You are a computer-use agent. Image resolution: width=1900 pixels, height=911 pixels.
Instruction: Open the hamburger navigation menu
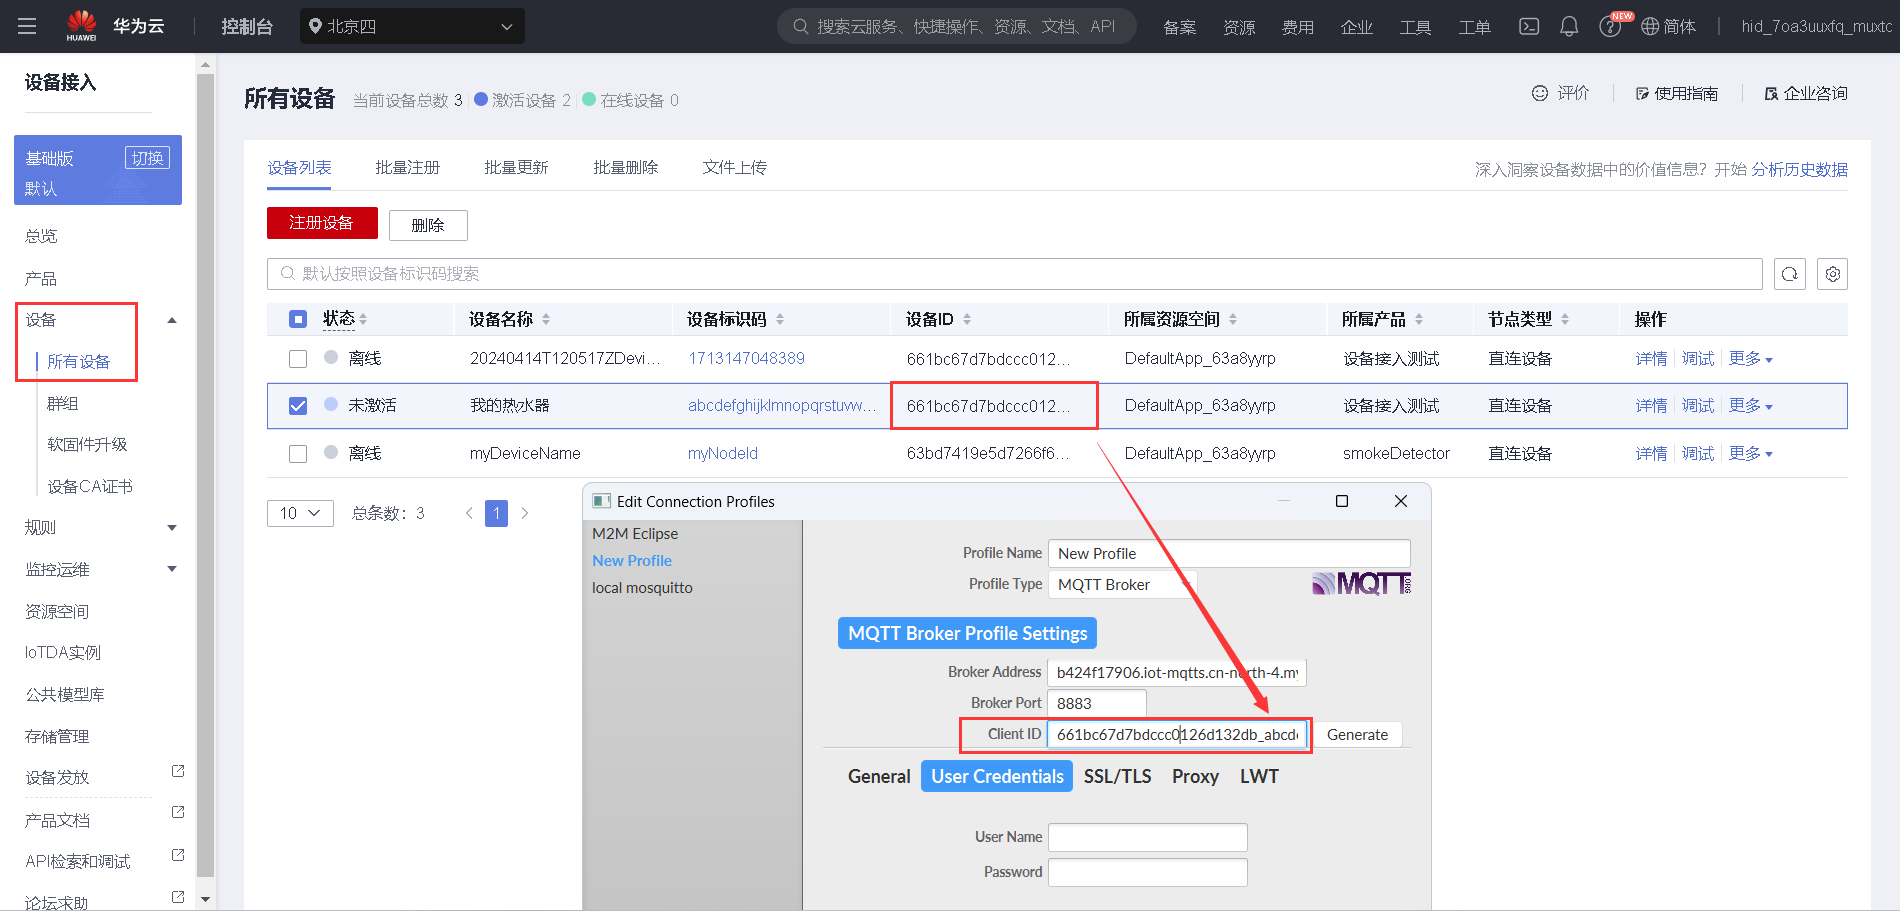(x=27, y=26)
